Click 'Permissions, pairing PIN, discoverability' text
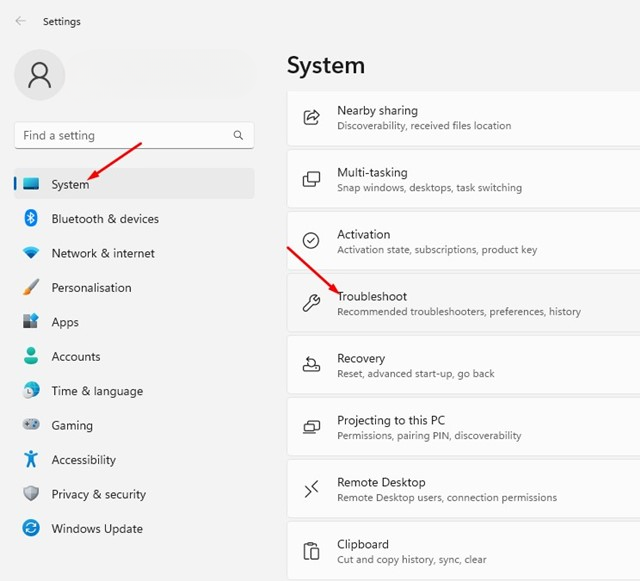This screenshot has height=581, width=640. [x=429, y=436]
